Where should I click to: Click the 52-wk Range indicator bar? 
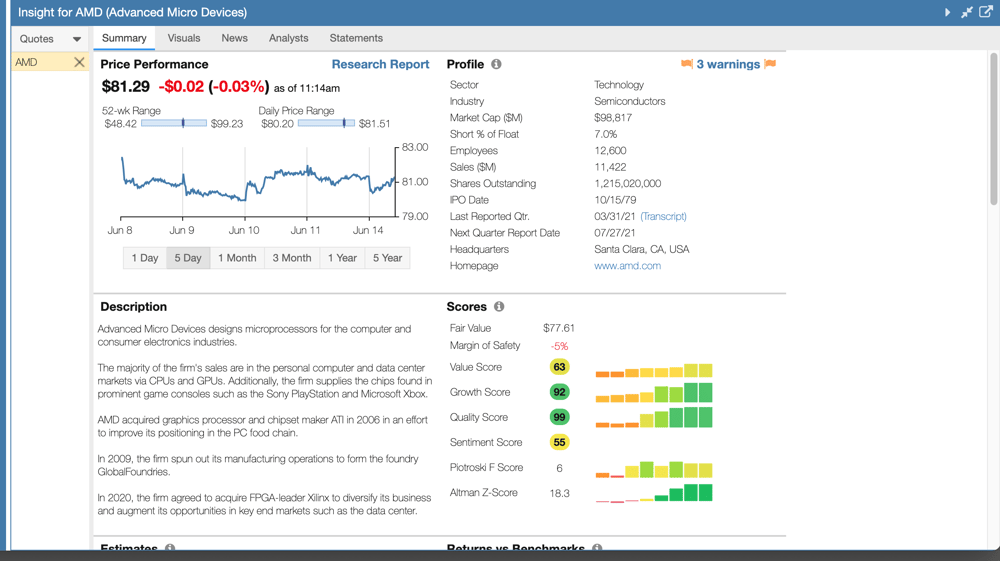pos(173,123)
